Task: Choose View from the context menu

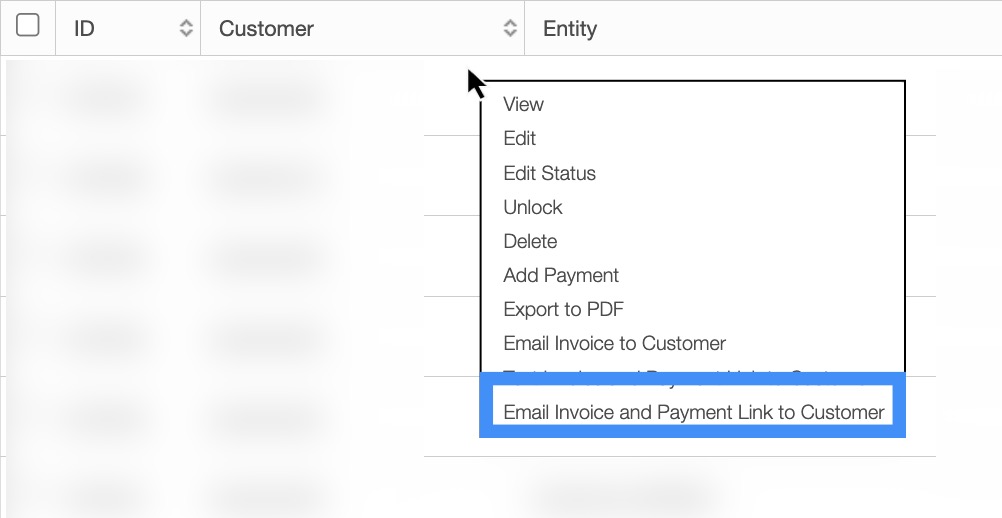Action: (523, 104)
